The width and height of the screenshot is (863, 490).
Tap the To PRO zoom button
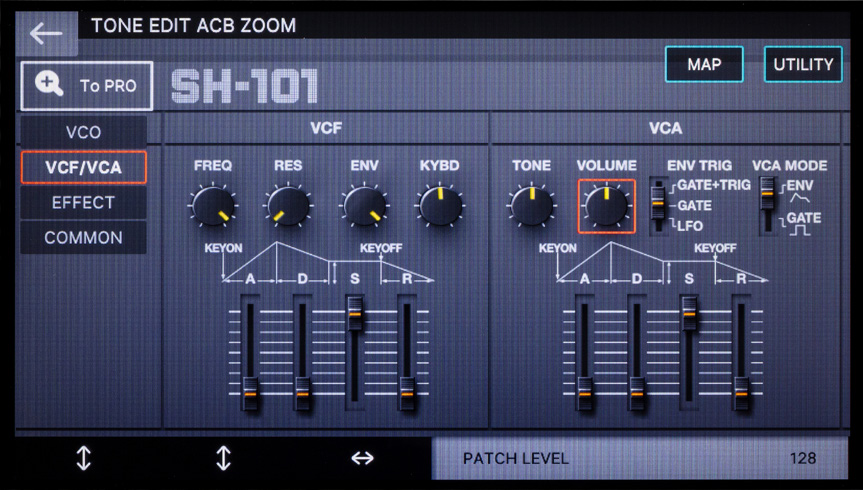click(x=87, y=86)
